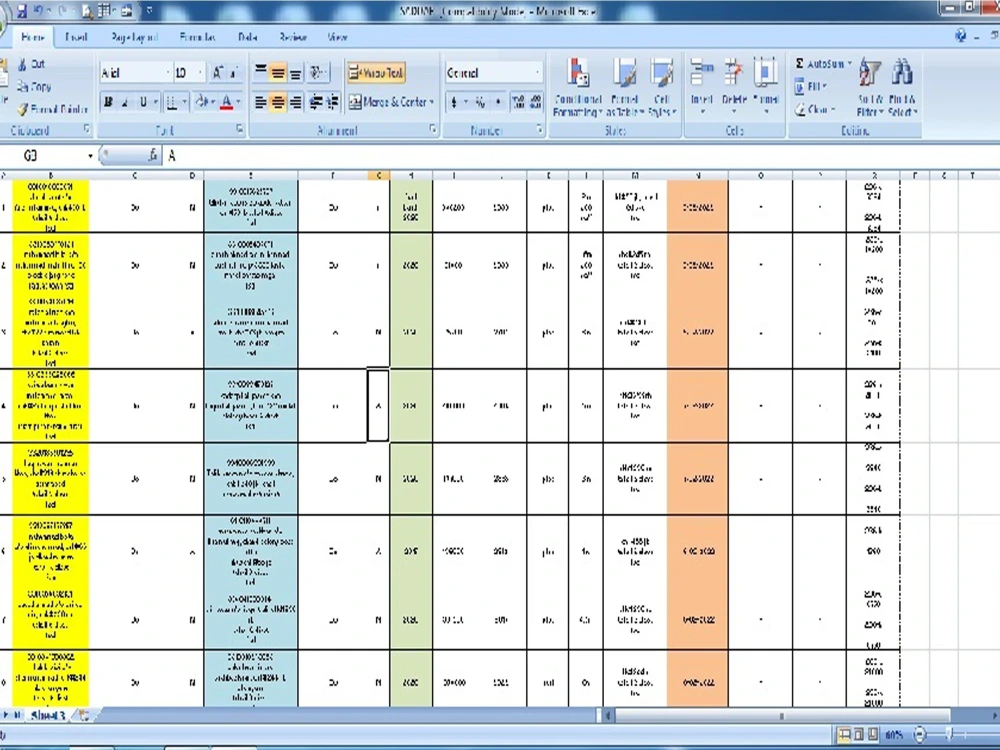The width and height of the screenshot is (1000, 750).
Task: Click the Undo arrow in quick access toolbar
Action: point(39,10)
